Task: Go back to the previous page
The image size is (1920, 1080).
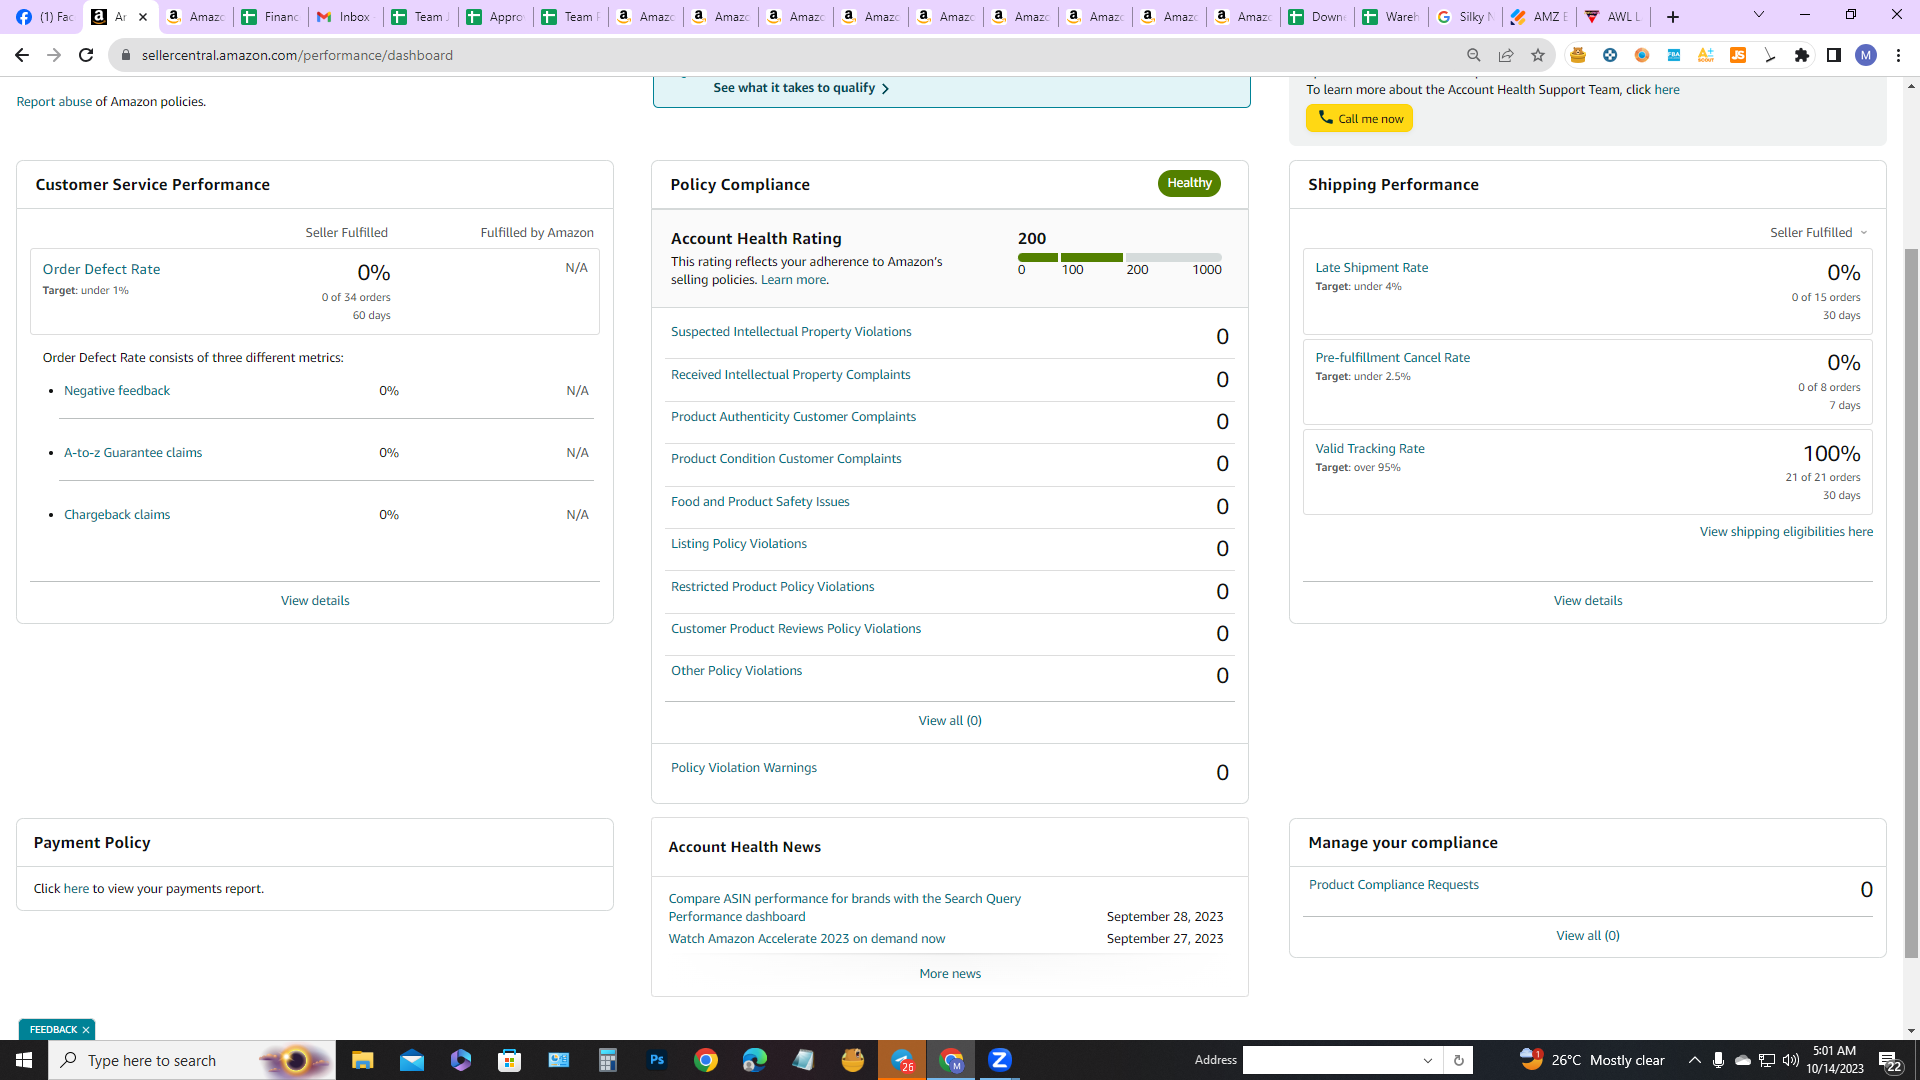Action: [21, 55]
